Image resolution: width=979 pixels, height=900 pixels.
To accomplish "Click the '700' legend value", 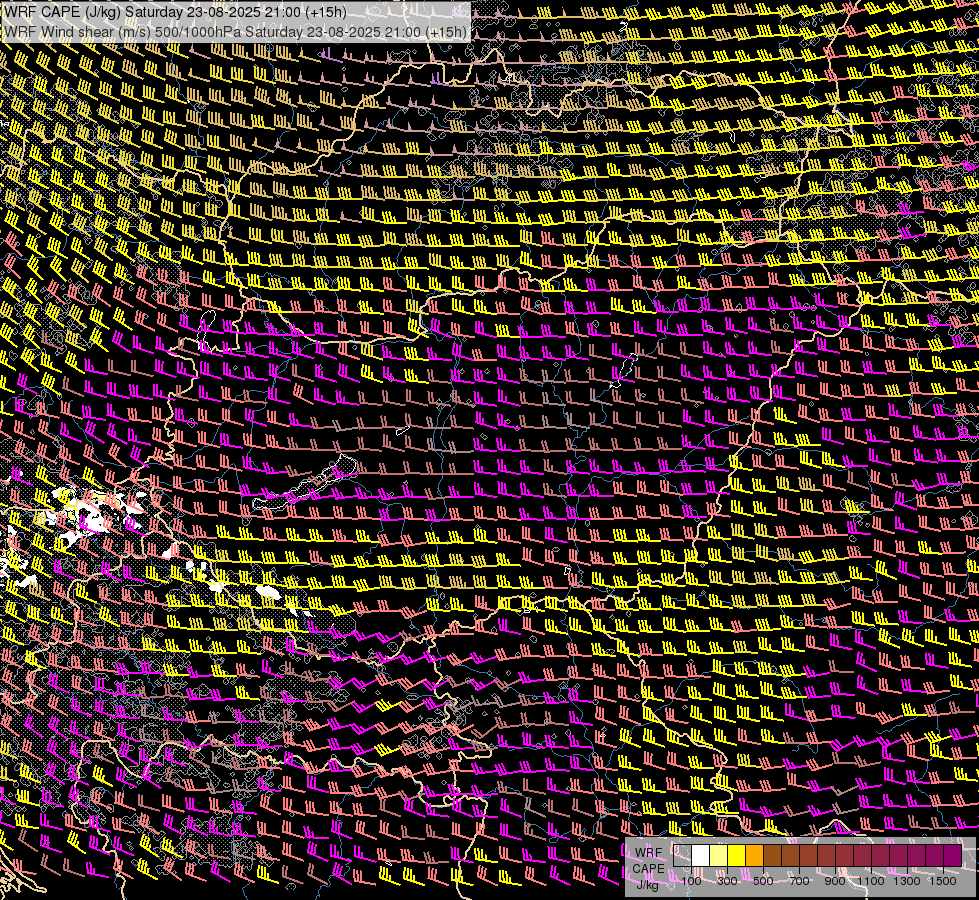I will coord(799,881).
